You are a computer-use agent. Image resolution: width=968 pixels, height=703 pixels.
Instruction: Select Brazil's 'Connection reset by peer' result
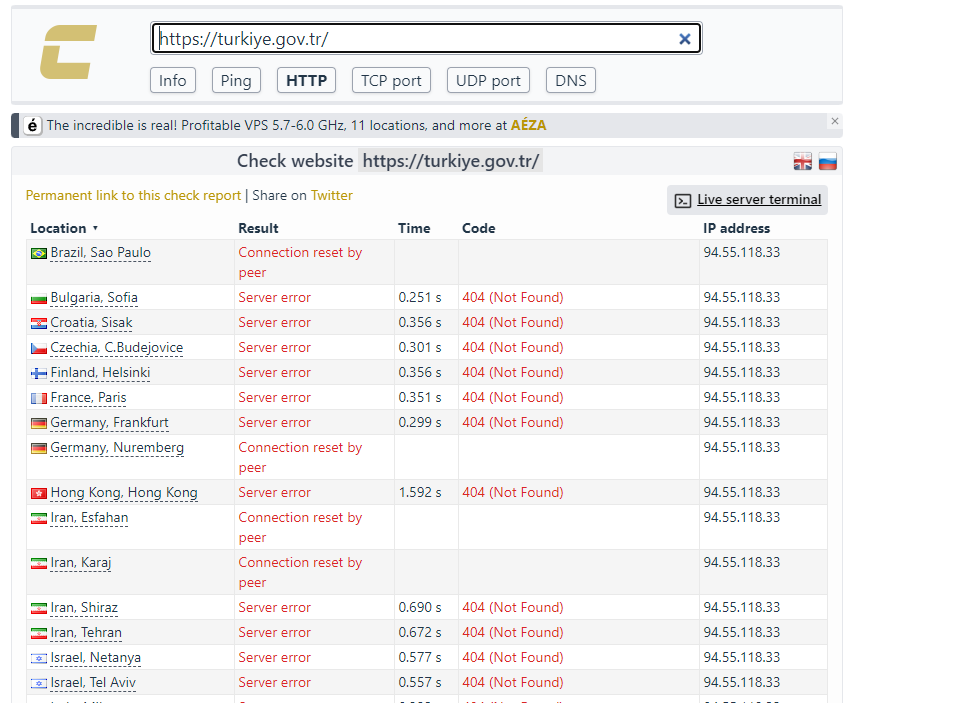[300, 262]
